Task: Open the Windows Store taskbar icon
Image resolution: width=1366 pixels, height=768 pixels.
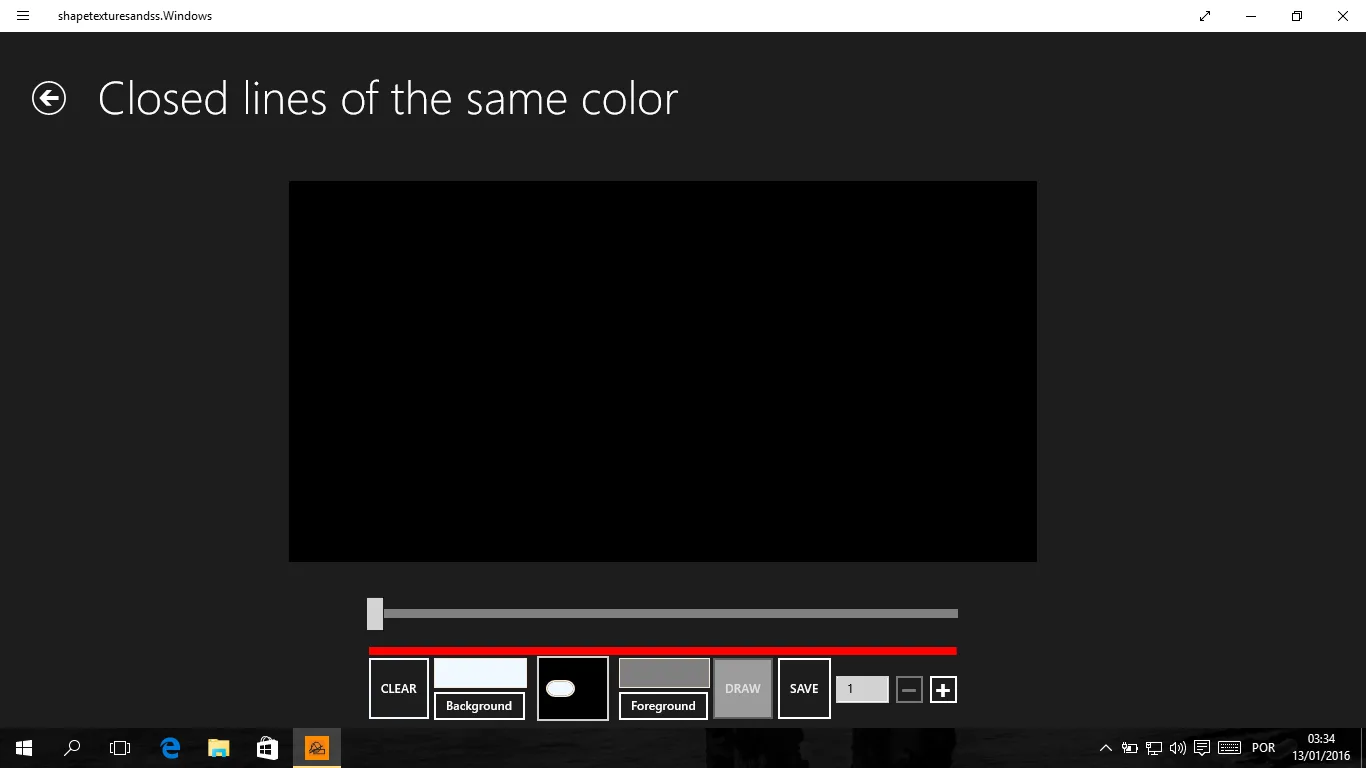Action: pyautogui.click(x=267, y=747)
